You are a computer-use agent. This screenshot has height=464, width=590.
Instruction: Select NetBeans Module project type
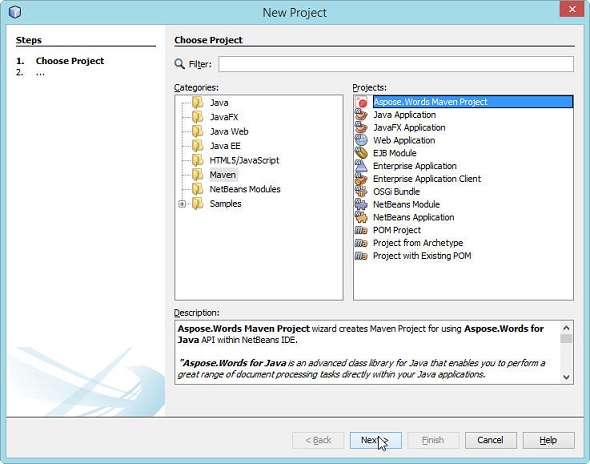click(406, 204)
